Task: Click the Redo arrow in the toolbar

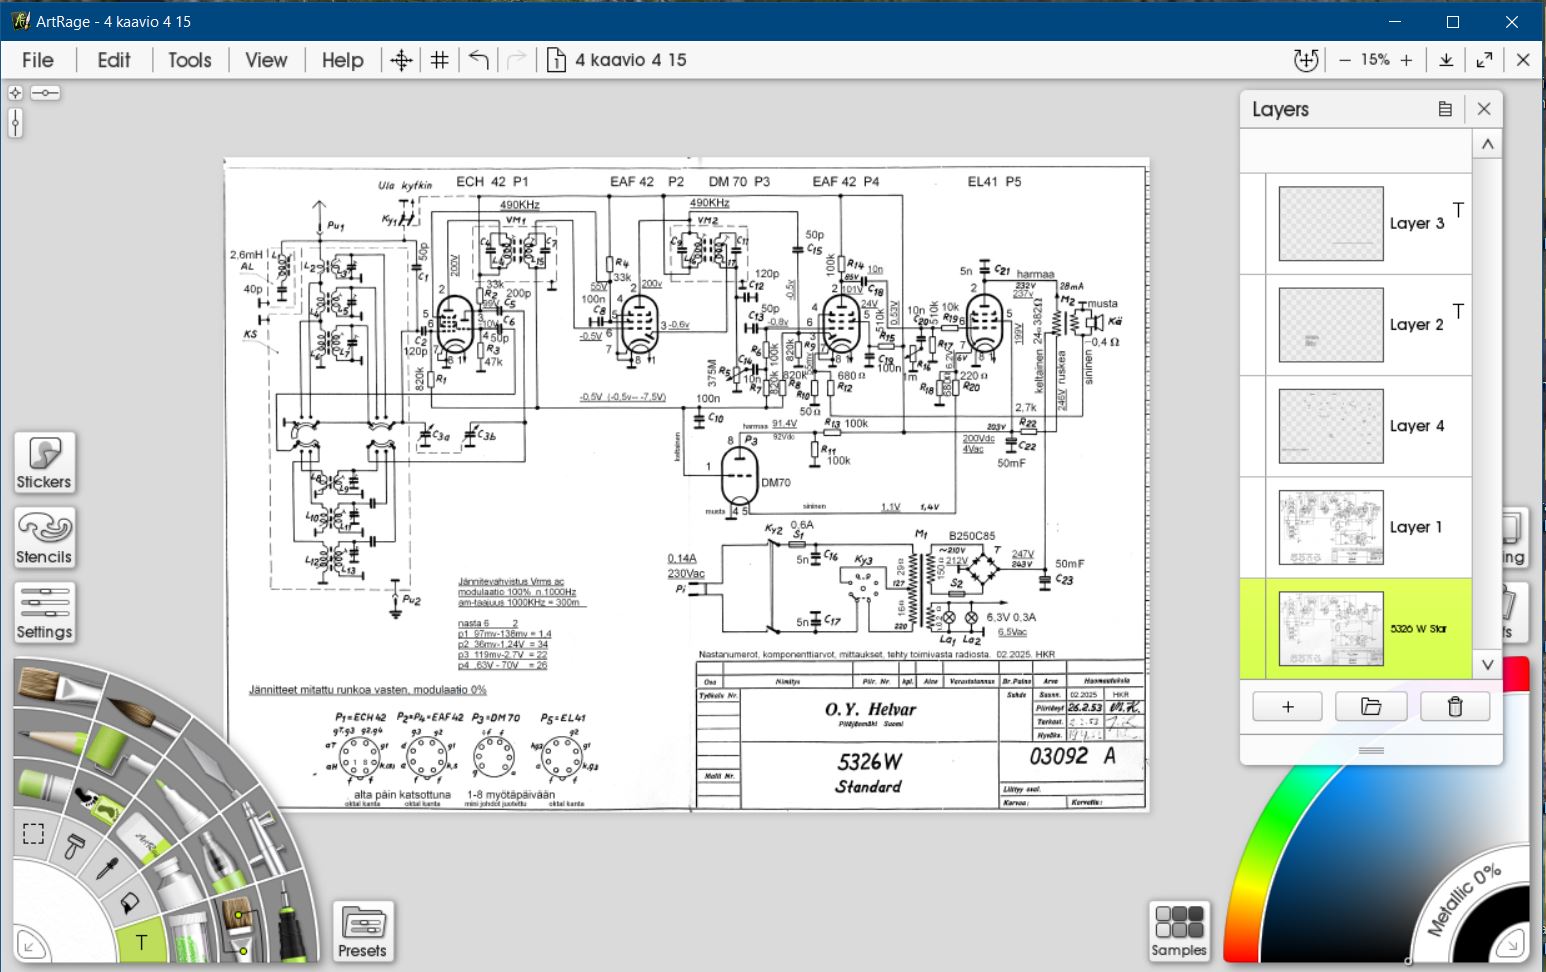Action: [516, 60]
